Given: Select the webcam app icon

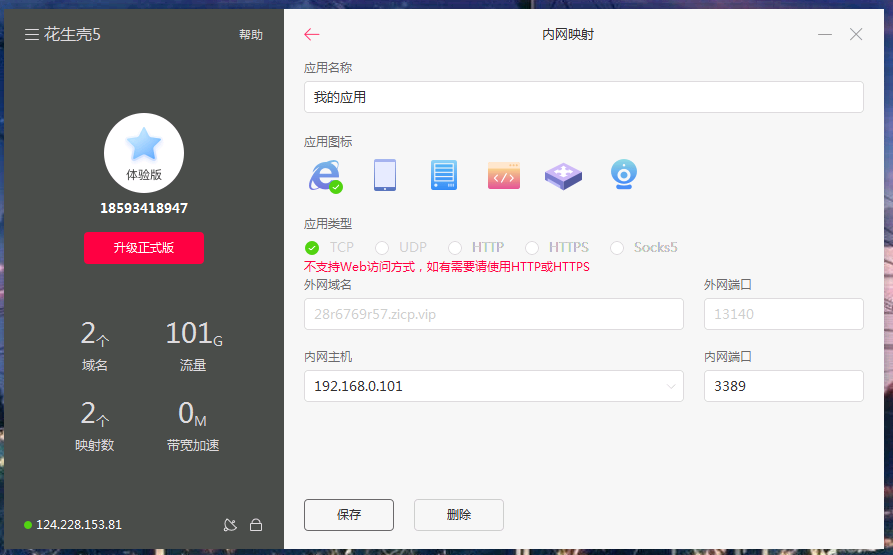Looking at the screenshot, I should pyautogui.click(x=624, y=174).
